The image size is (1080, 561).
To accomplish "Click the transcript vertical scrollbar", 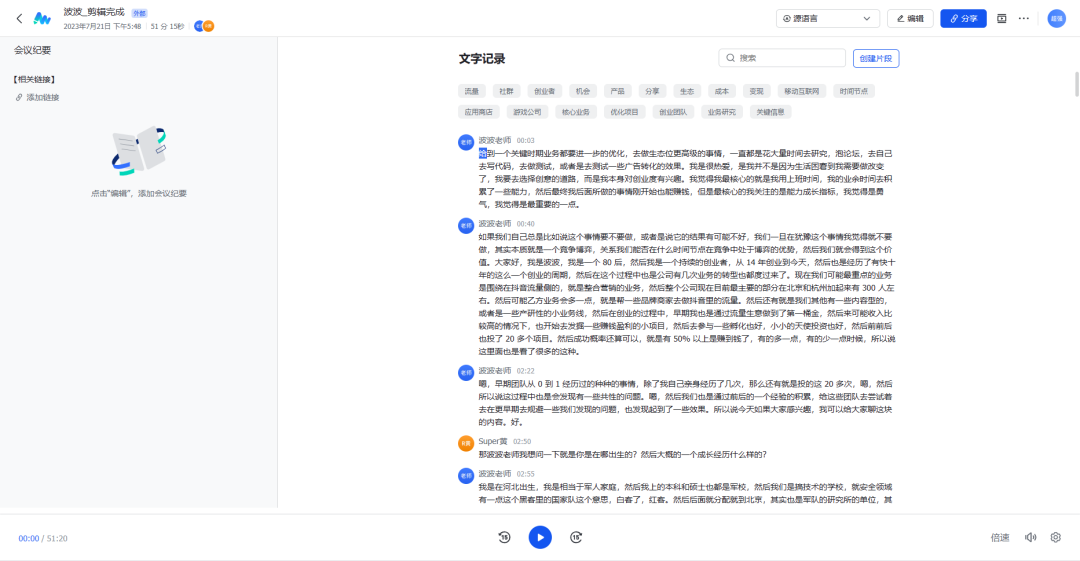I will pos(1077,84).
